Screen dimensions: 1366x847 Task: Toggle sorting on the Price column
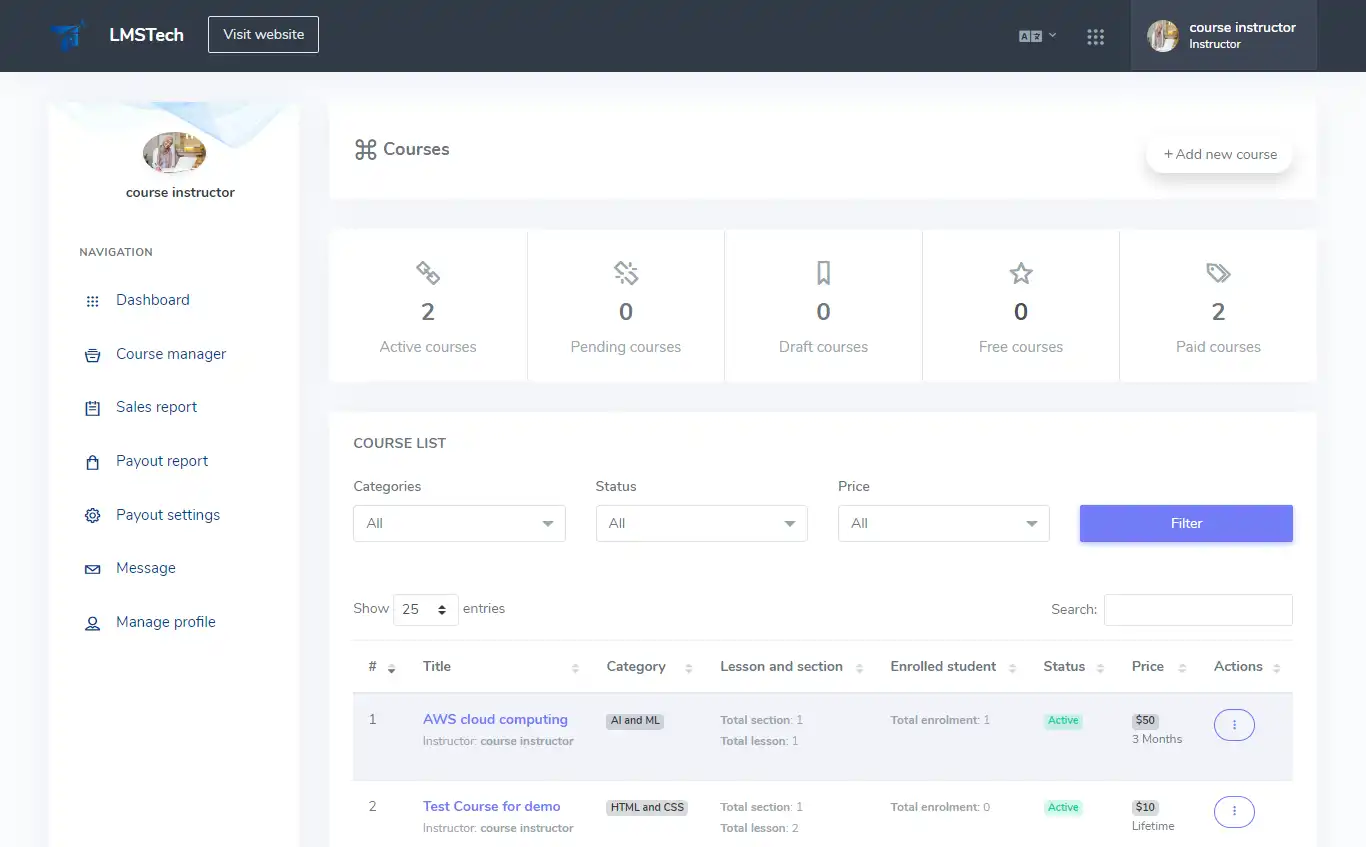point(1180,667)
